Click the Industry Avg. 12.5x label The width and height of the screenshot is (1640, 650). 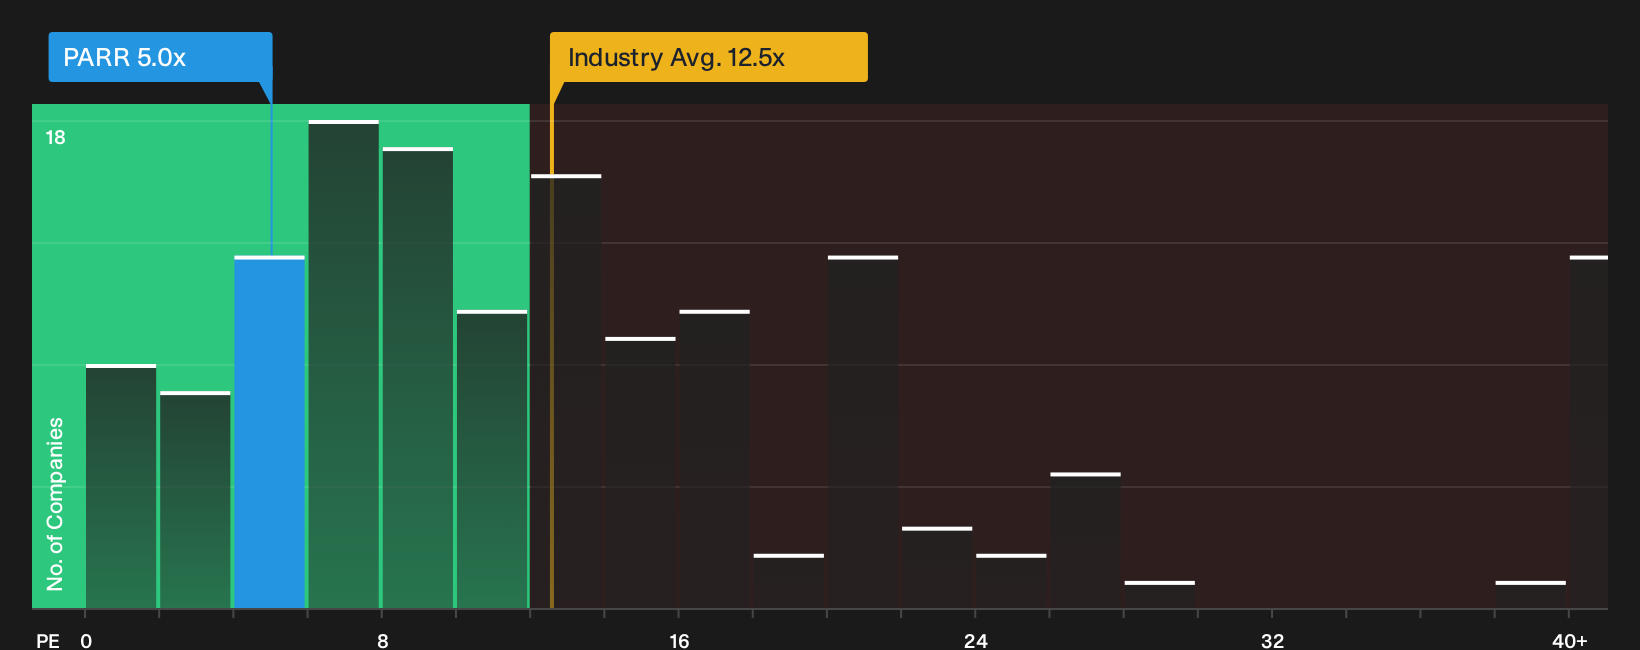coord(708,57)
